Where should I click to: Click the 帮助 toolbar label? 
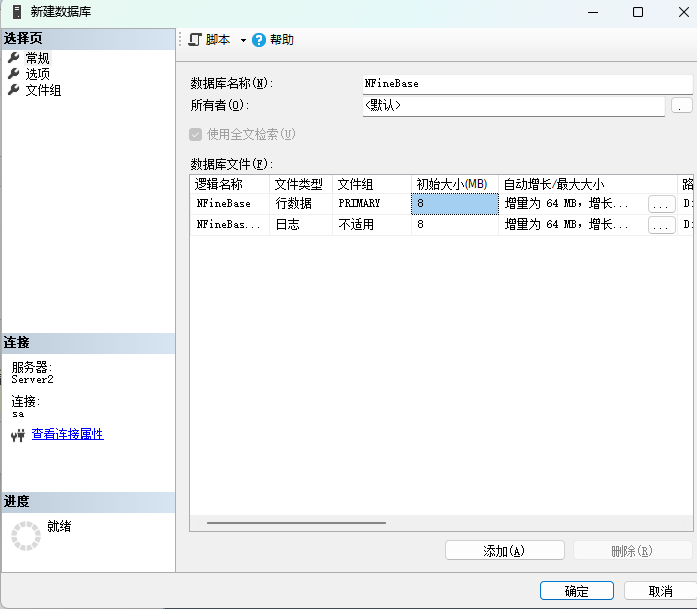pyautogui.click(x=282, y=40)
